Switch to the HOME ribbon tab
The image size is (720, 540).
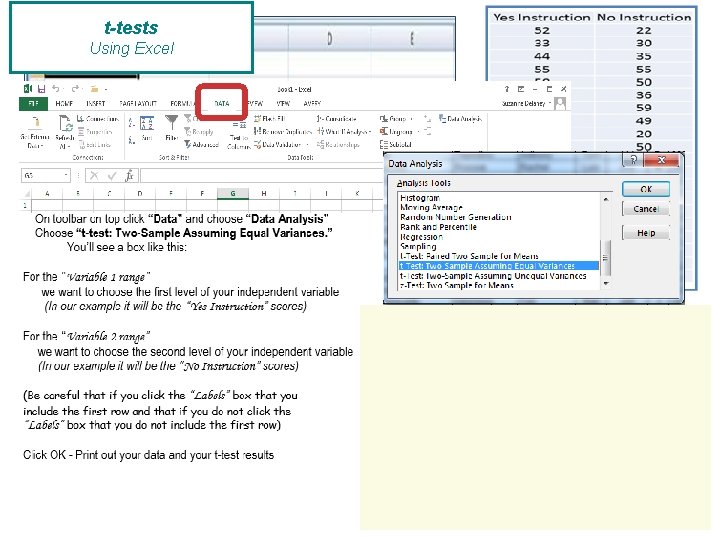(x=64, y=104)
